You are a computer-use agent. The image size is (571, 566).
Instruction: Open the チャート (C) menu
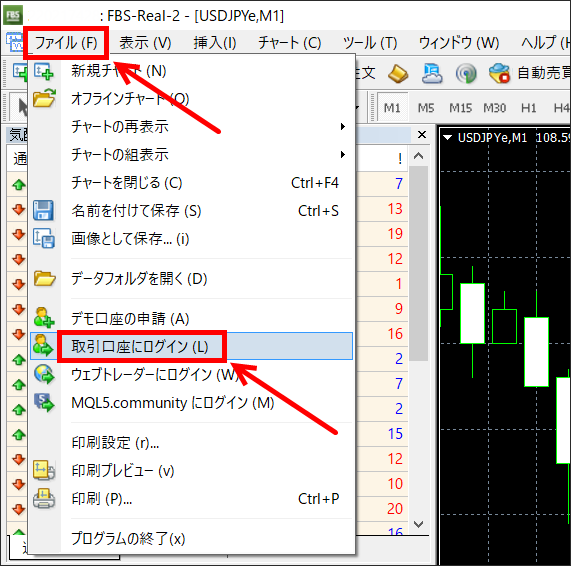click(290, 43)
